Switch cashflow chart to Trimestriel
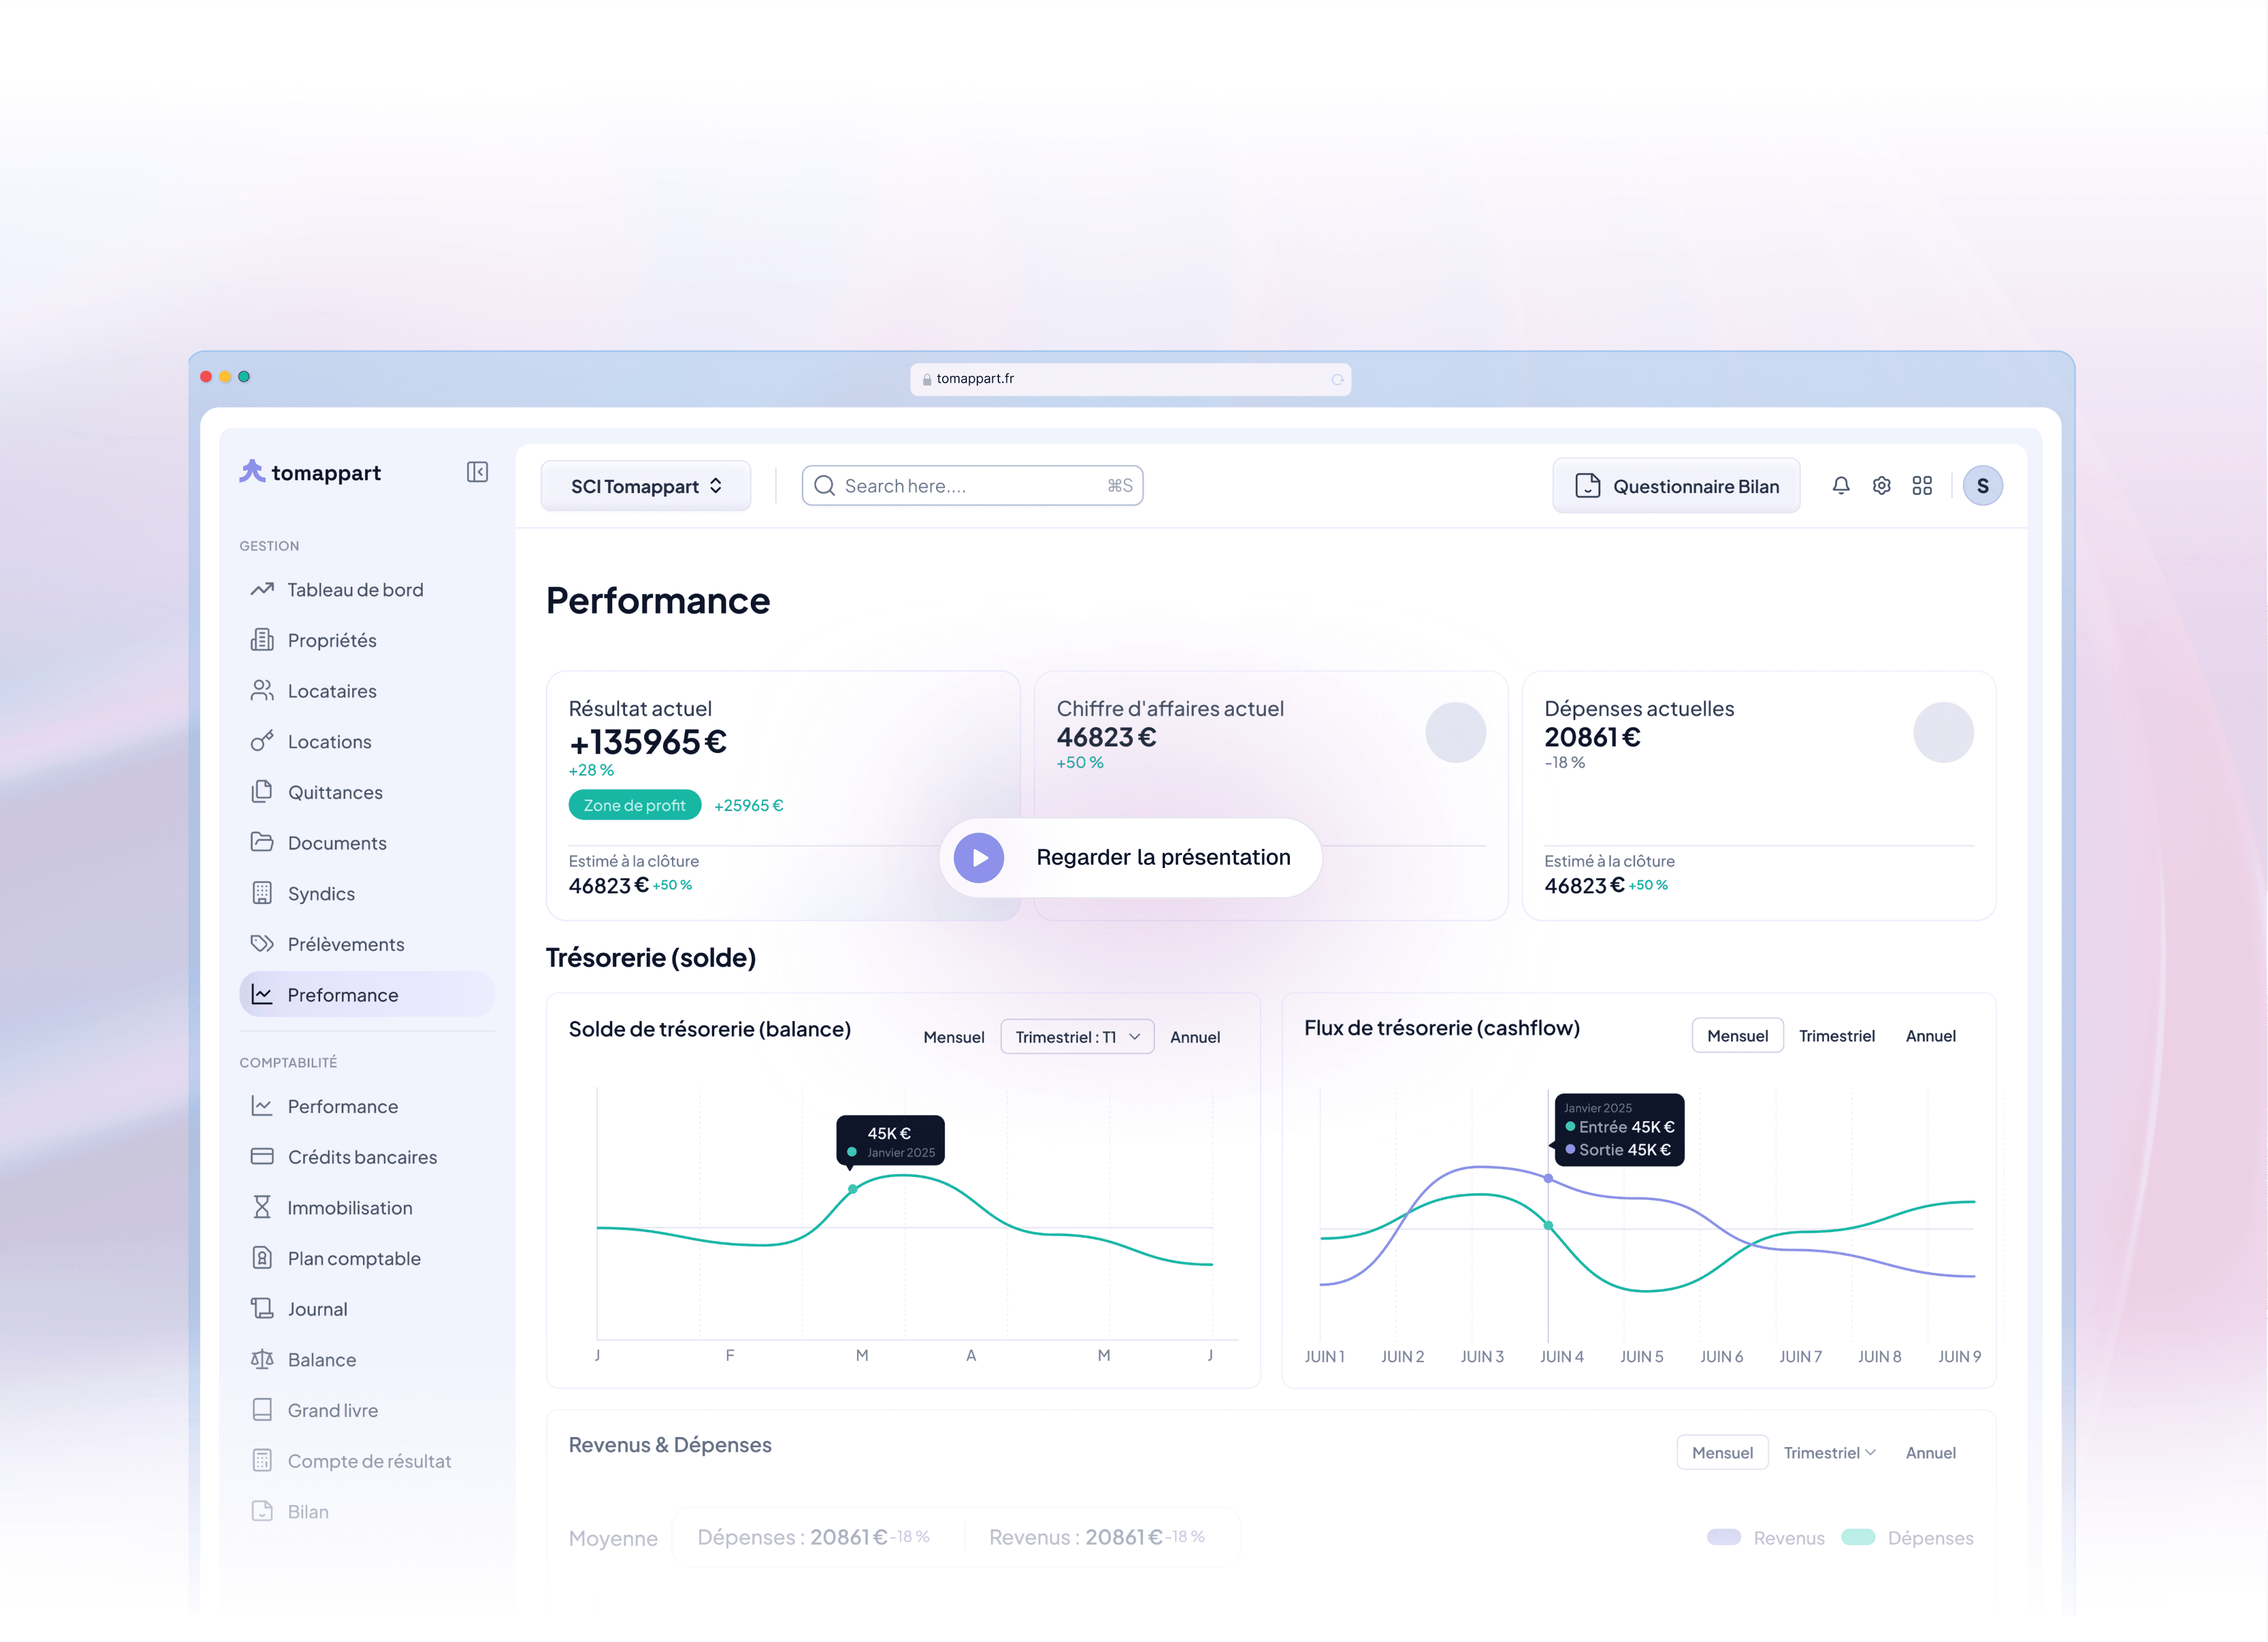Image resolution: width=2268 pixels, height=1642 pixels. point(1836,1036)
